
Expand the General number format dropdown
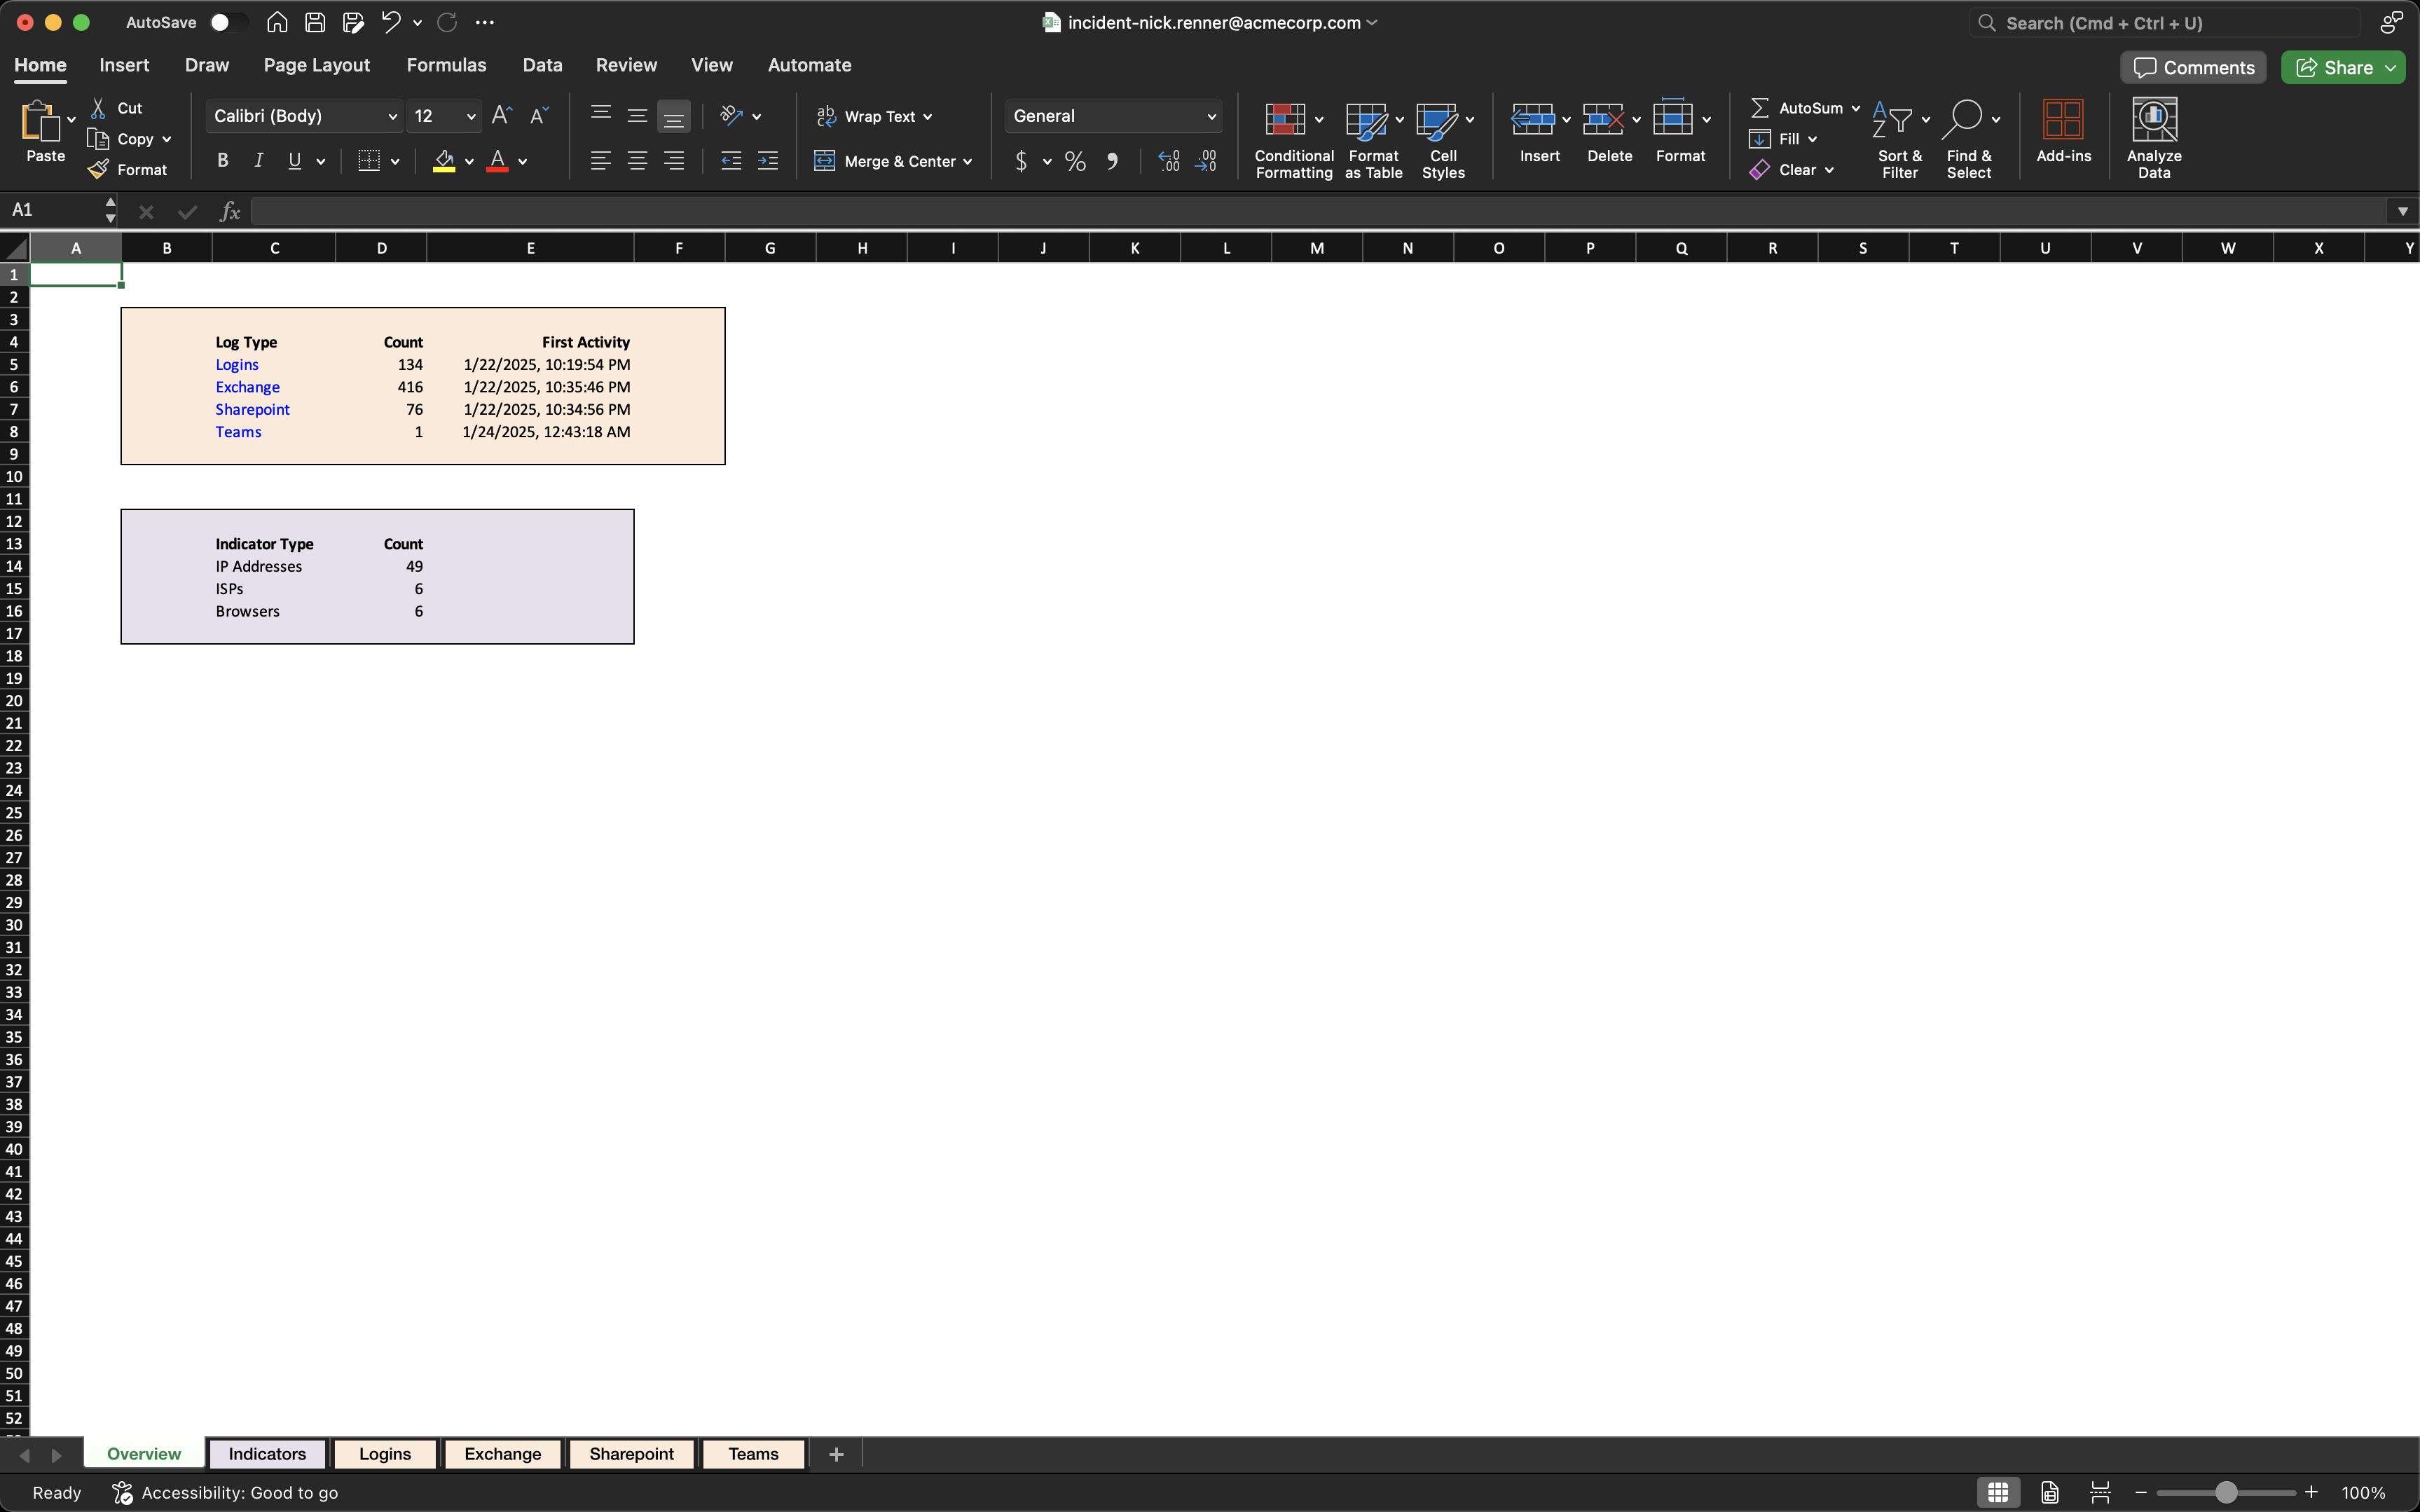[x=1211, y=117]
